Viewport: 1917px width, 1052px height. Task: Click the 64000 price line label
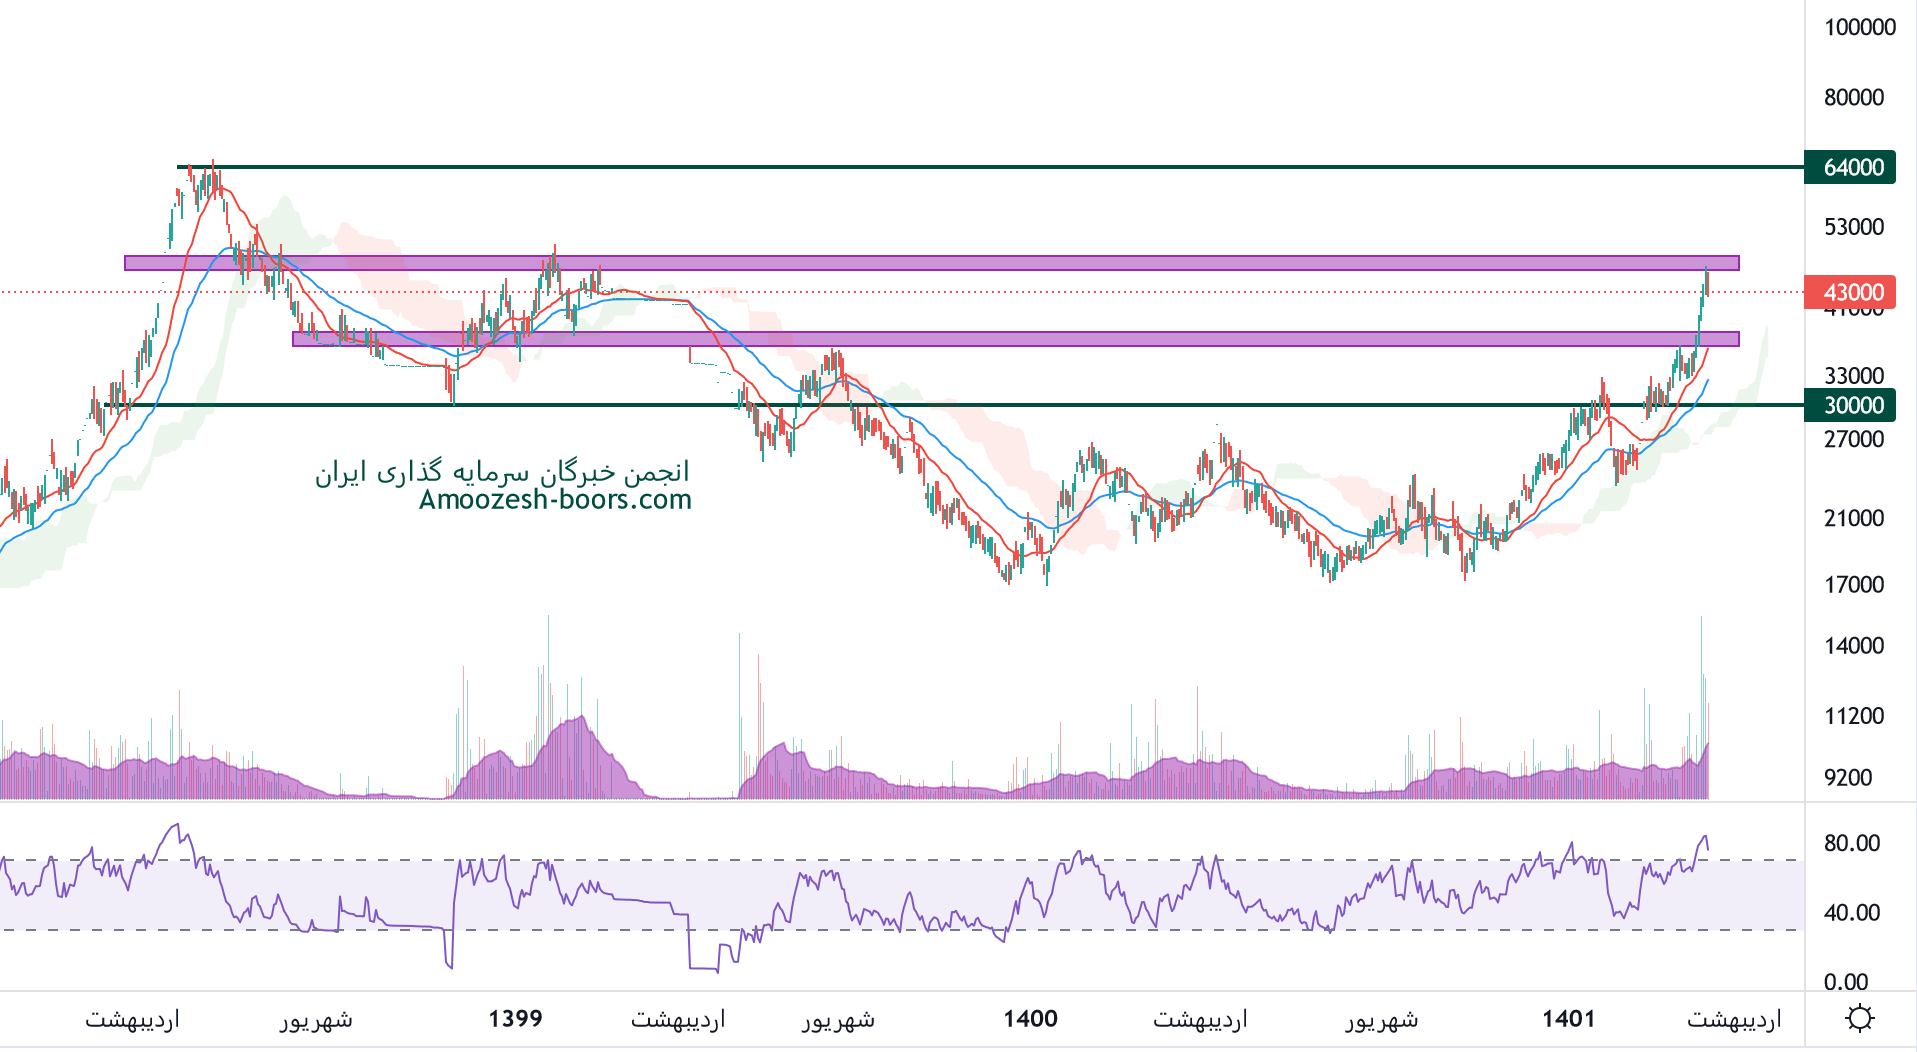coord(1852,167)
